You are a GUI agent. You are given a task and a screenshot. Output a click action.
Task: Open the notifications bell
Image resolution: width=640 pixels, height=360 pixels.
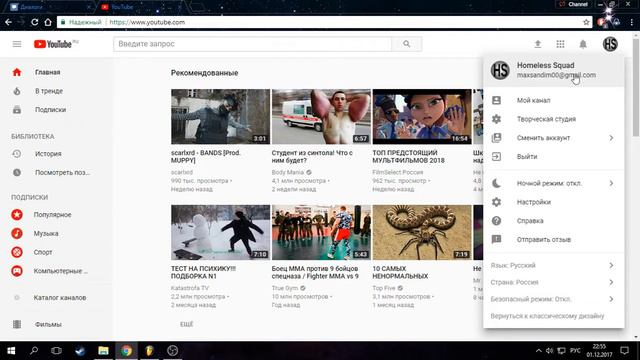coord(583,44)
